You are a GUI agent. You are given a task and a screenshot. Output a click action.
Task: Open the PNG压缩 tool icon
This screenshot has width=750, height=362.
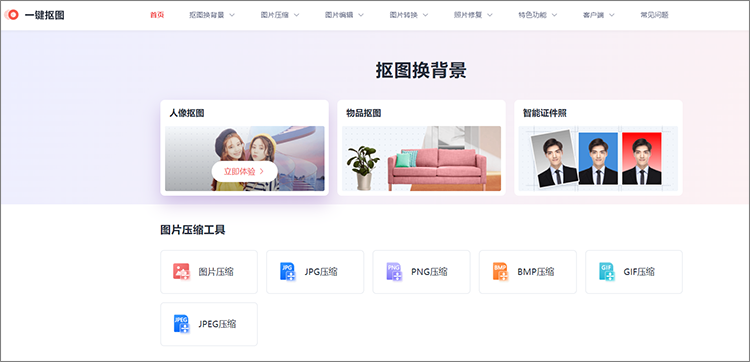[x=394, y=272]
